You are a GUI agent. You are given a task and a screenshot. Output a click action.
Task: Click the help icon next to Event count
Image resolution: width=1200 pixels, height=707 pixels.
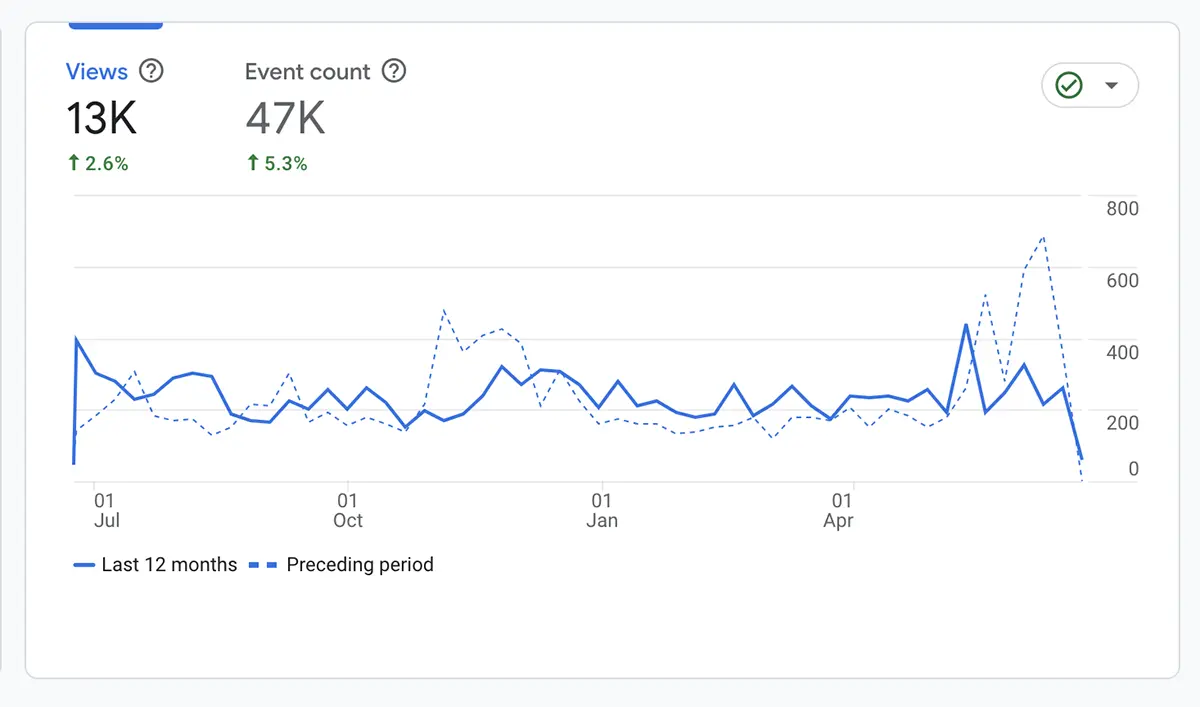(x=393, y=71)
